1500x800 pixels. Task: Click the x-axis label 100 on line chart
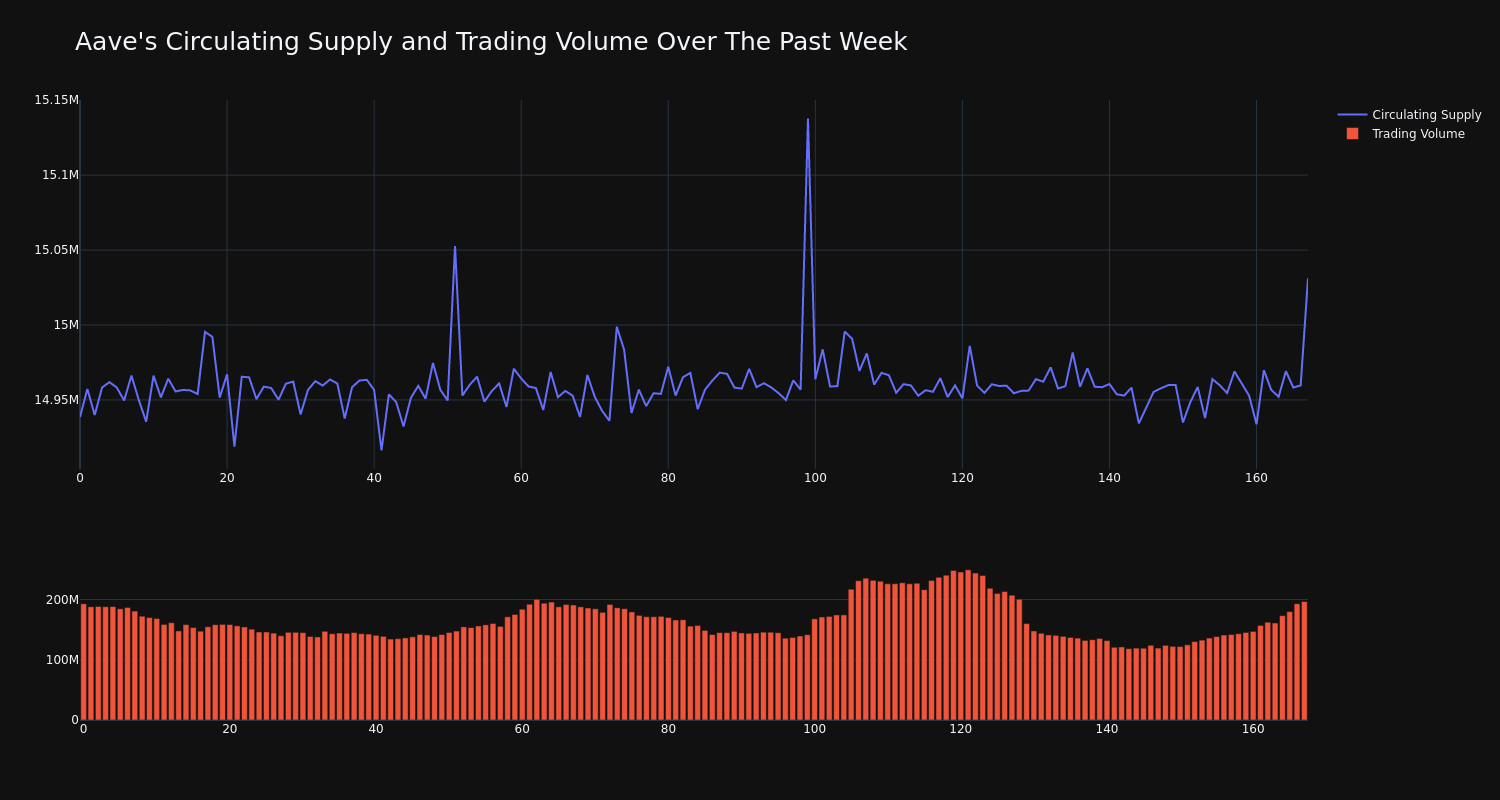815,478
